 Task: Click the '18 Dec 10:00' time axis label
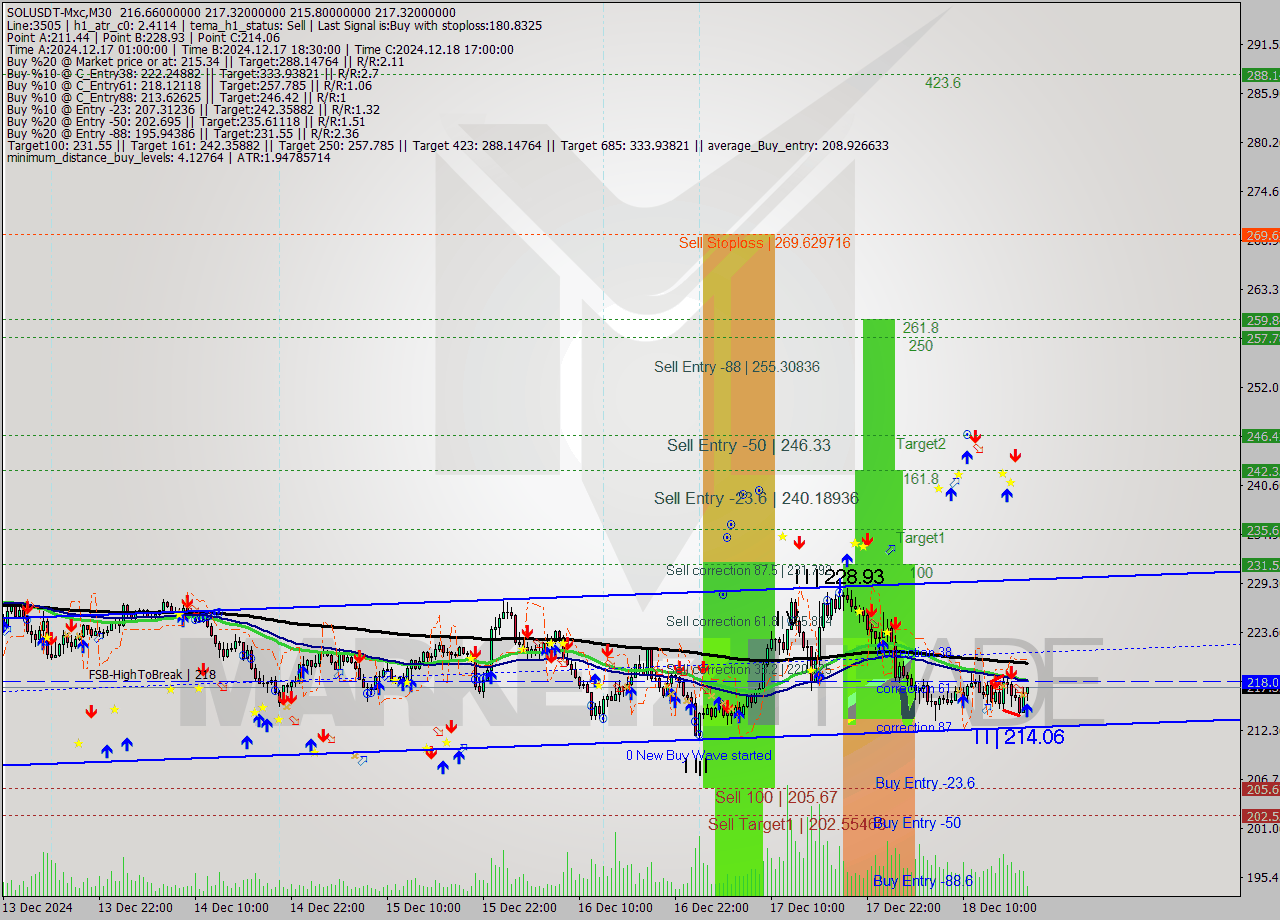click(999, 908)
